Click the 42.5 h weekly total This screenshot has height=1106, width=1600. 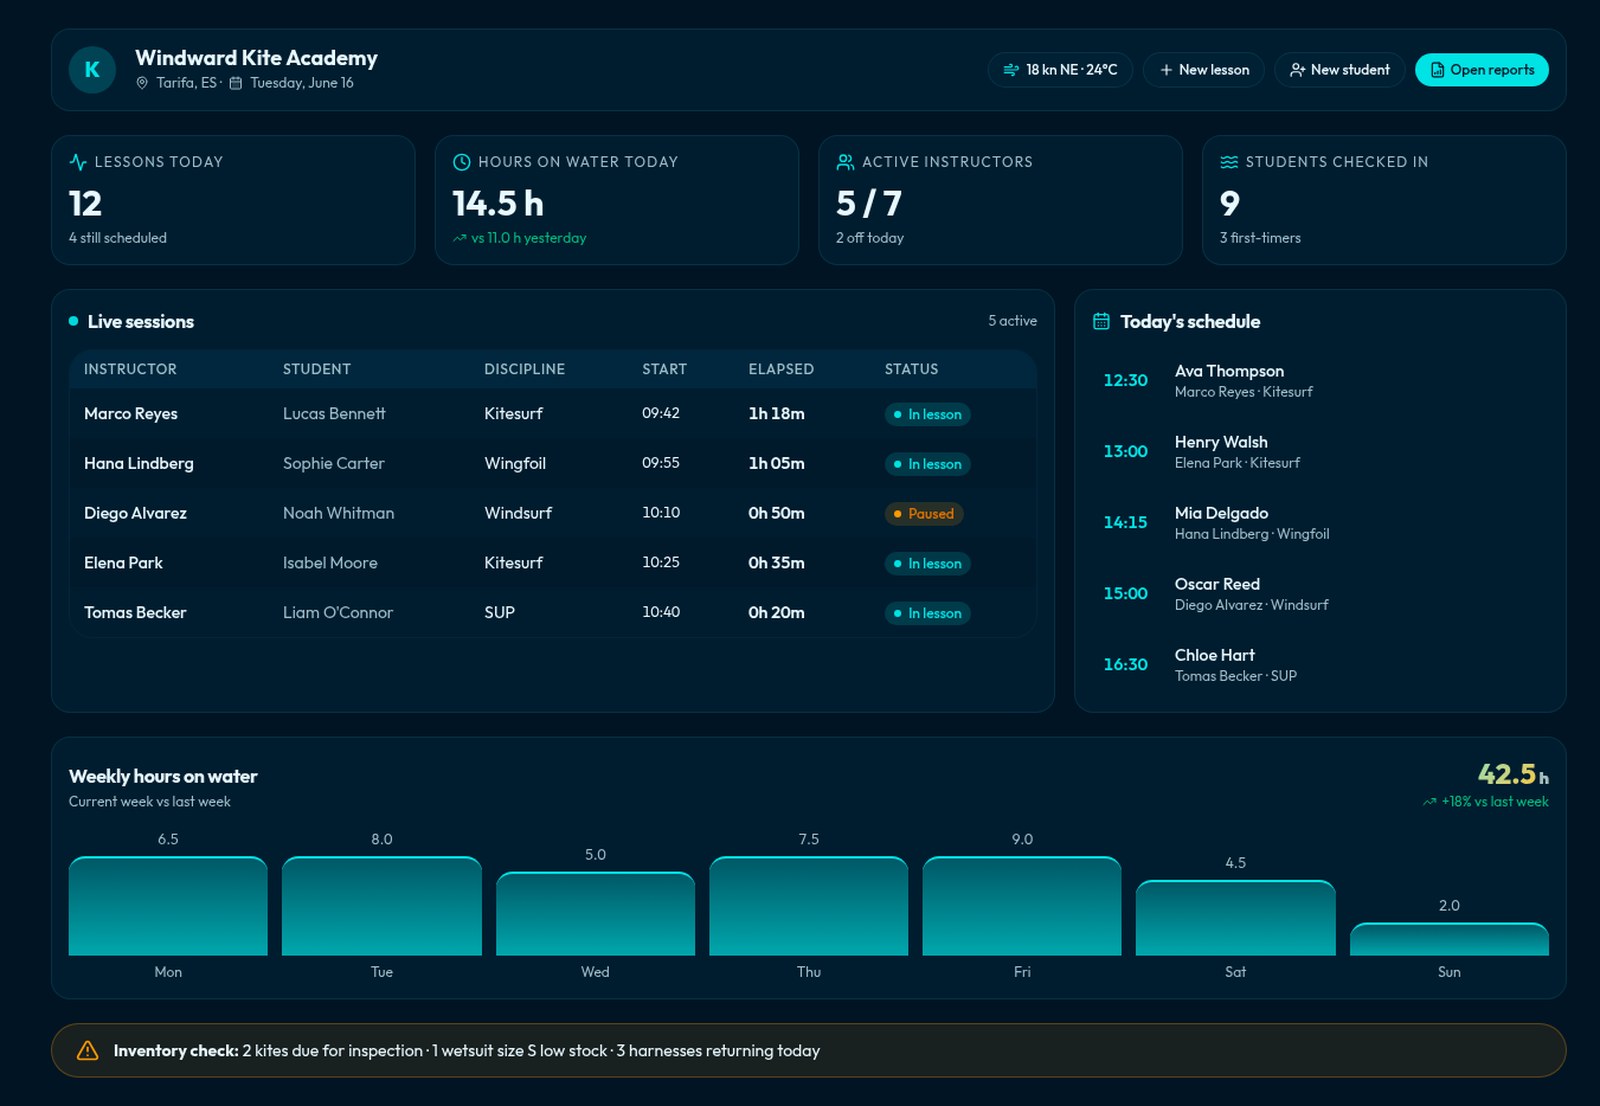1513,774
